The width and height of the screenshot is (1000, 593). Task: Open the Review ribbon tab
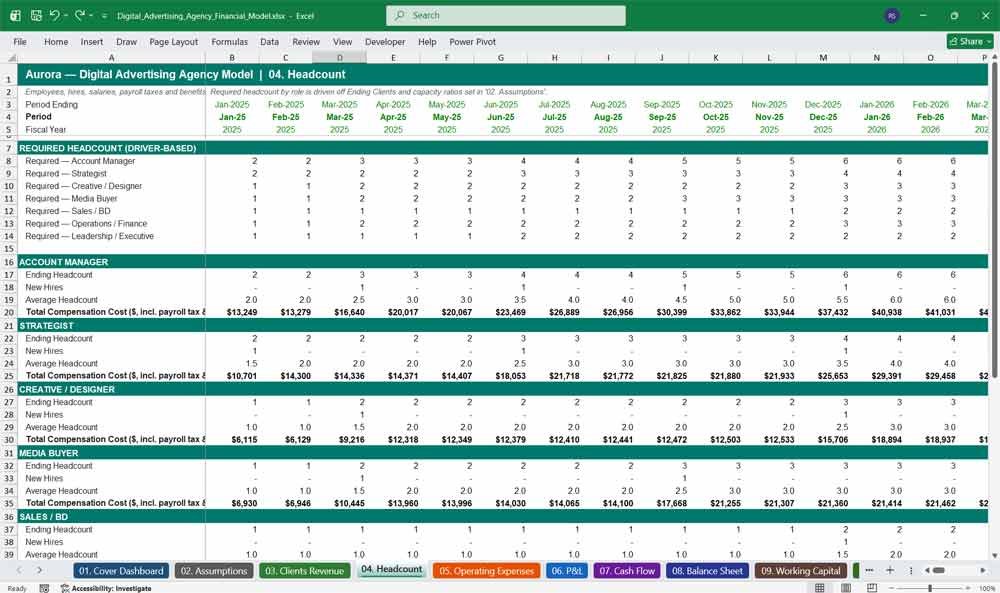306,41
